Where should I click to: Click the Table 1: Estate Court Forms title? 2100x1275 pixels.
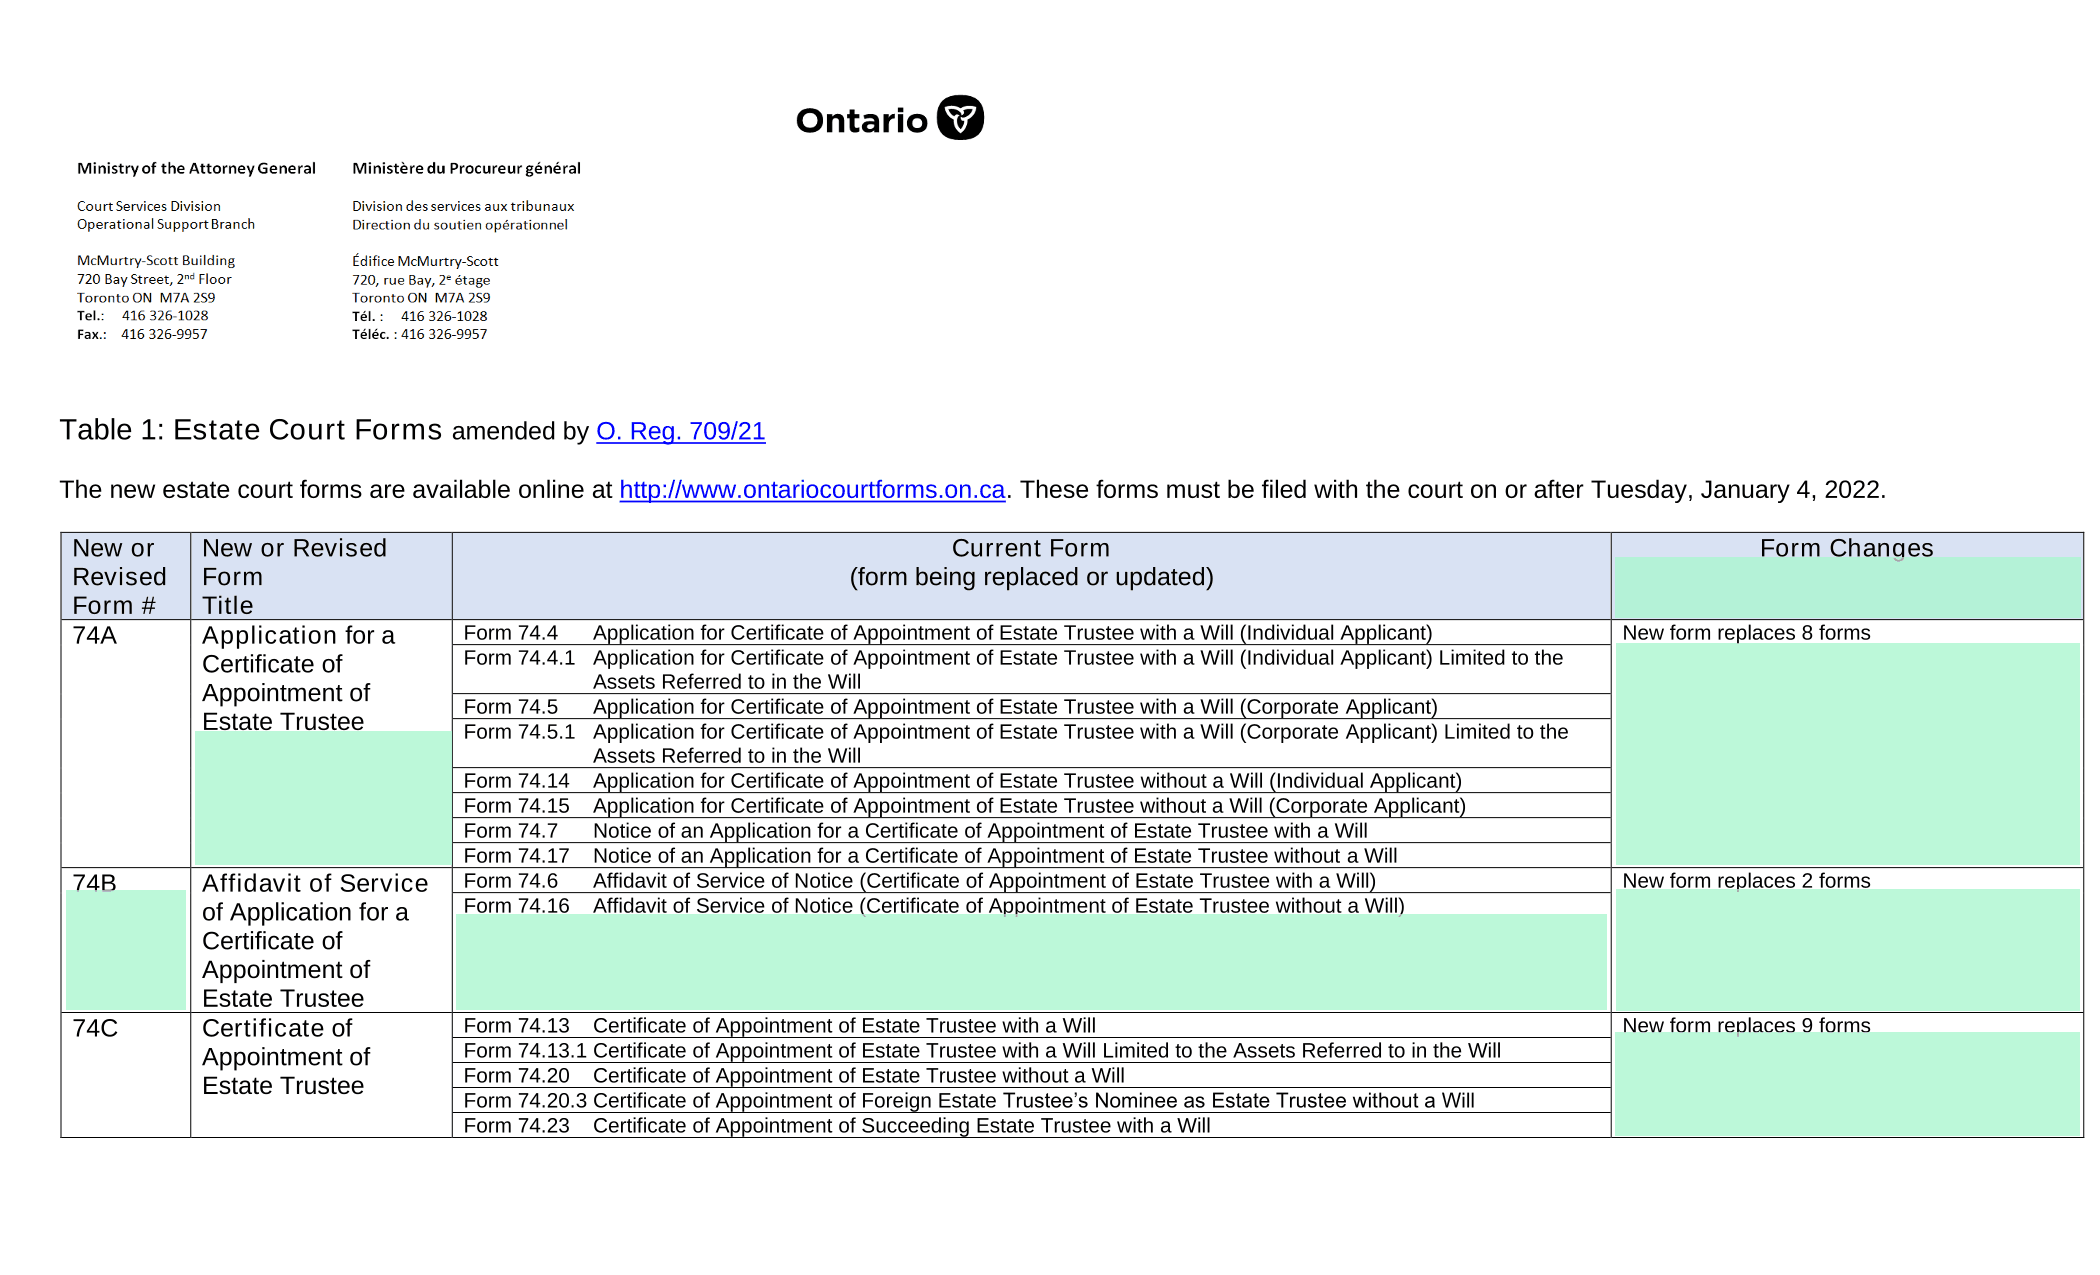(251, 430)
